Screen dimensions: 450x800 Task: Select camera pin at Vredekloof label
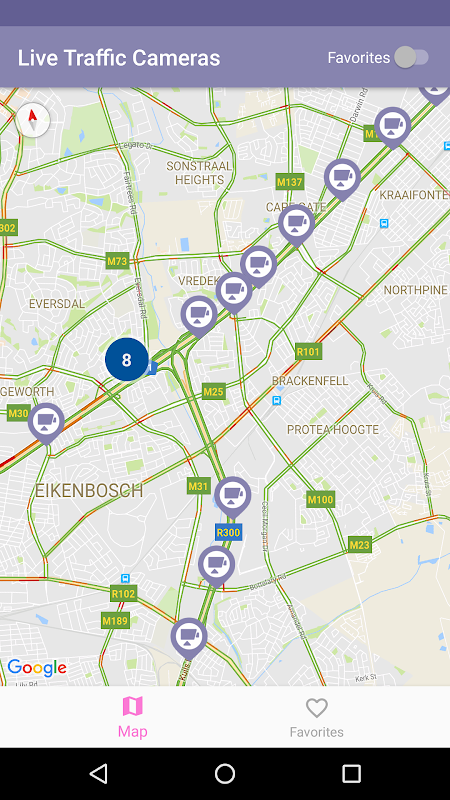click(234, 292)
